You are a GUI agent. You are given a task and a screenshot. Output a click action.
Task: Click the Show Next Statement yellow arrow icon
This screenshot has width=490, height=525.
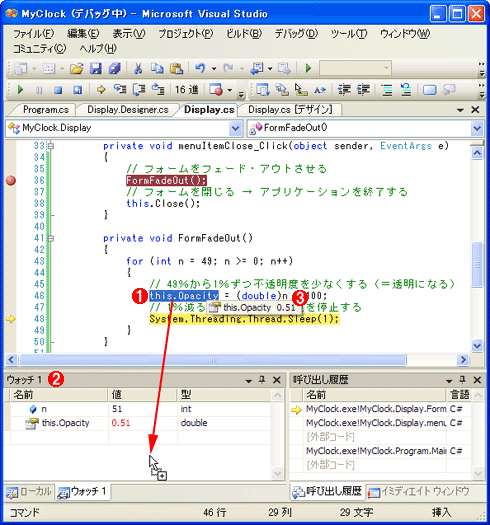click(x=100, y=90)
